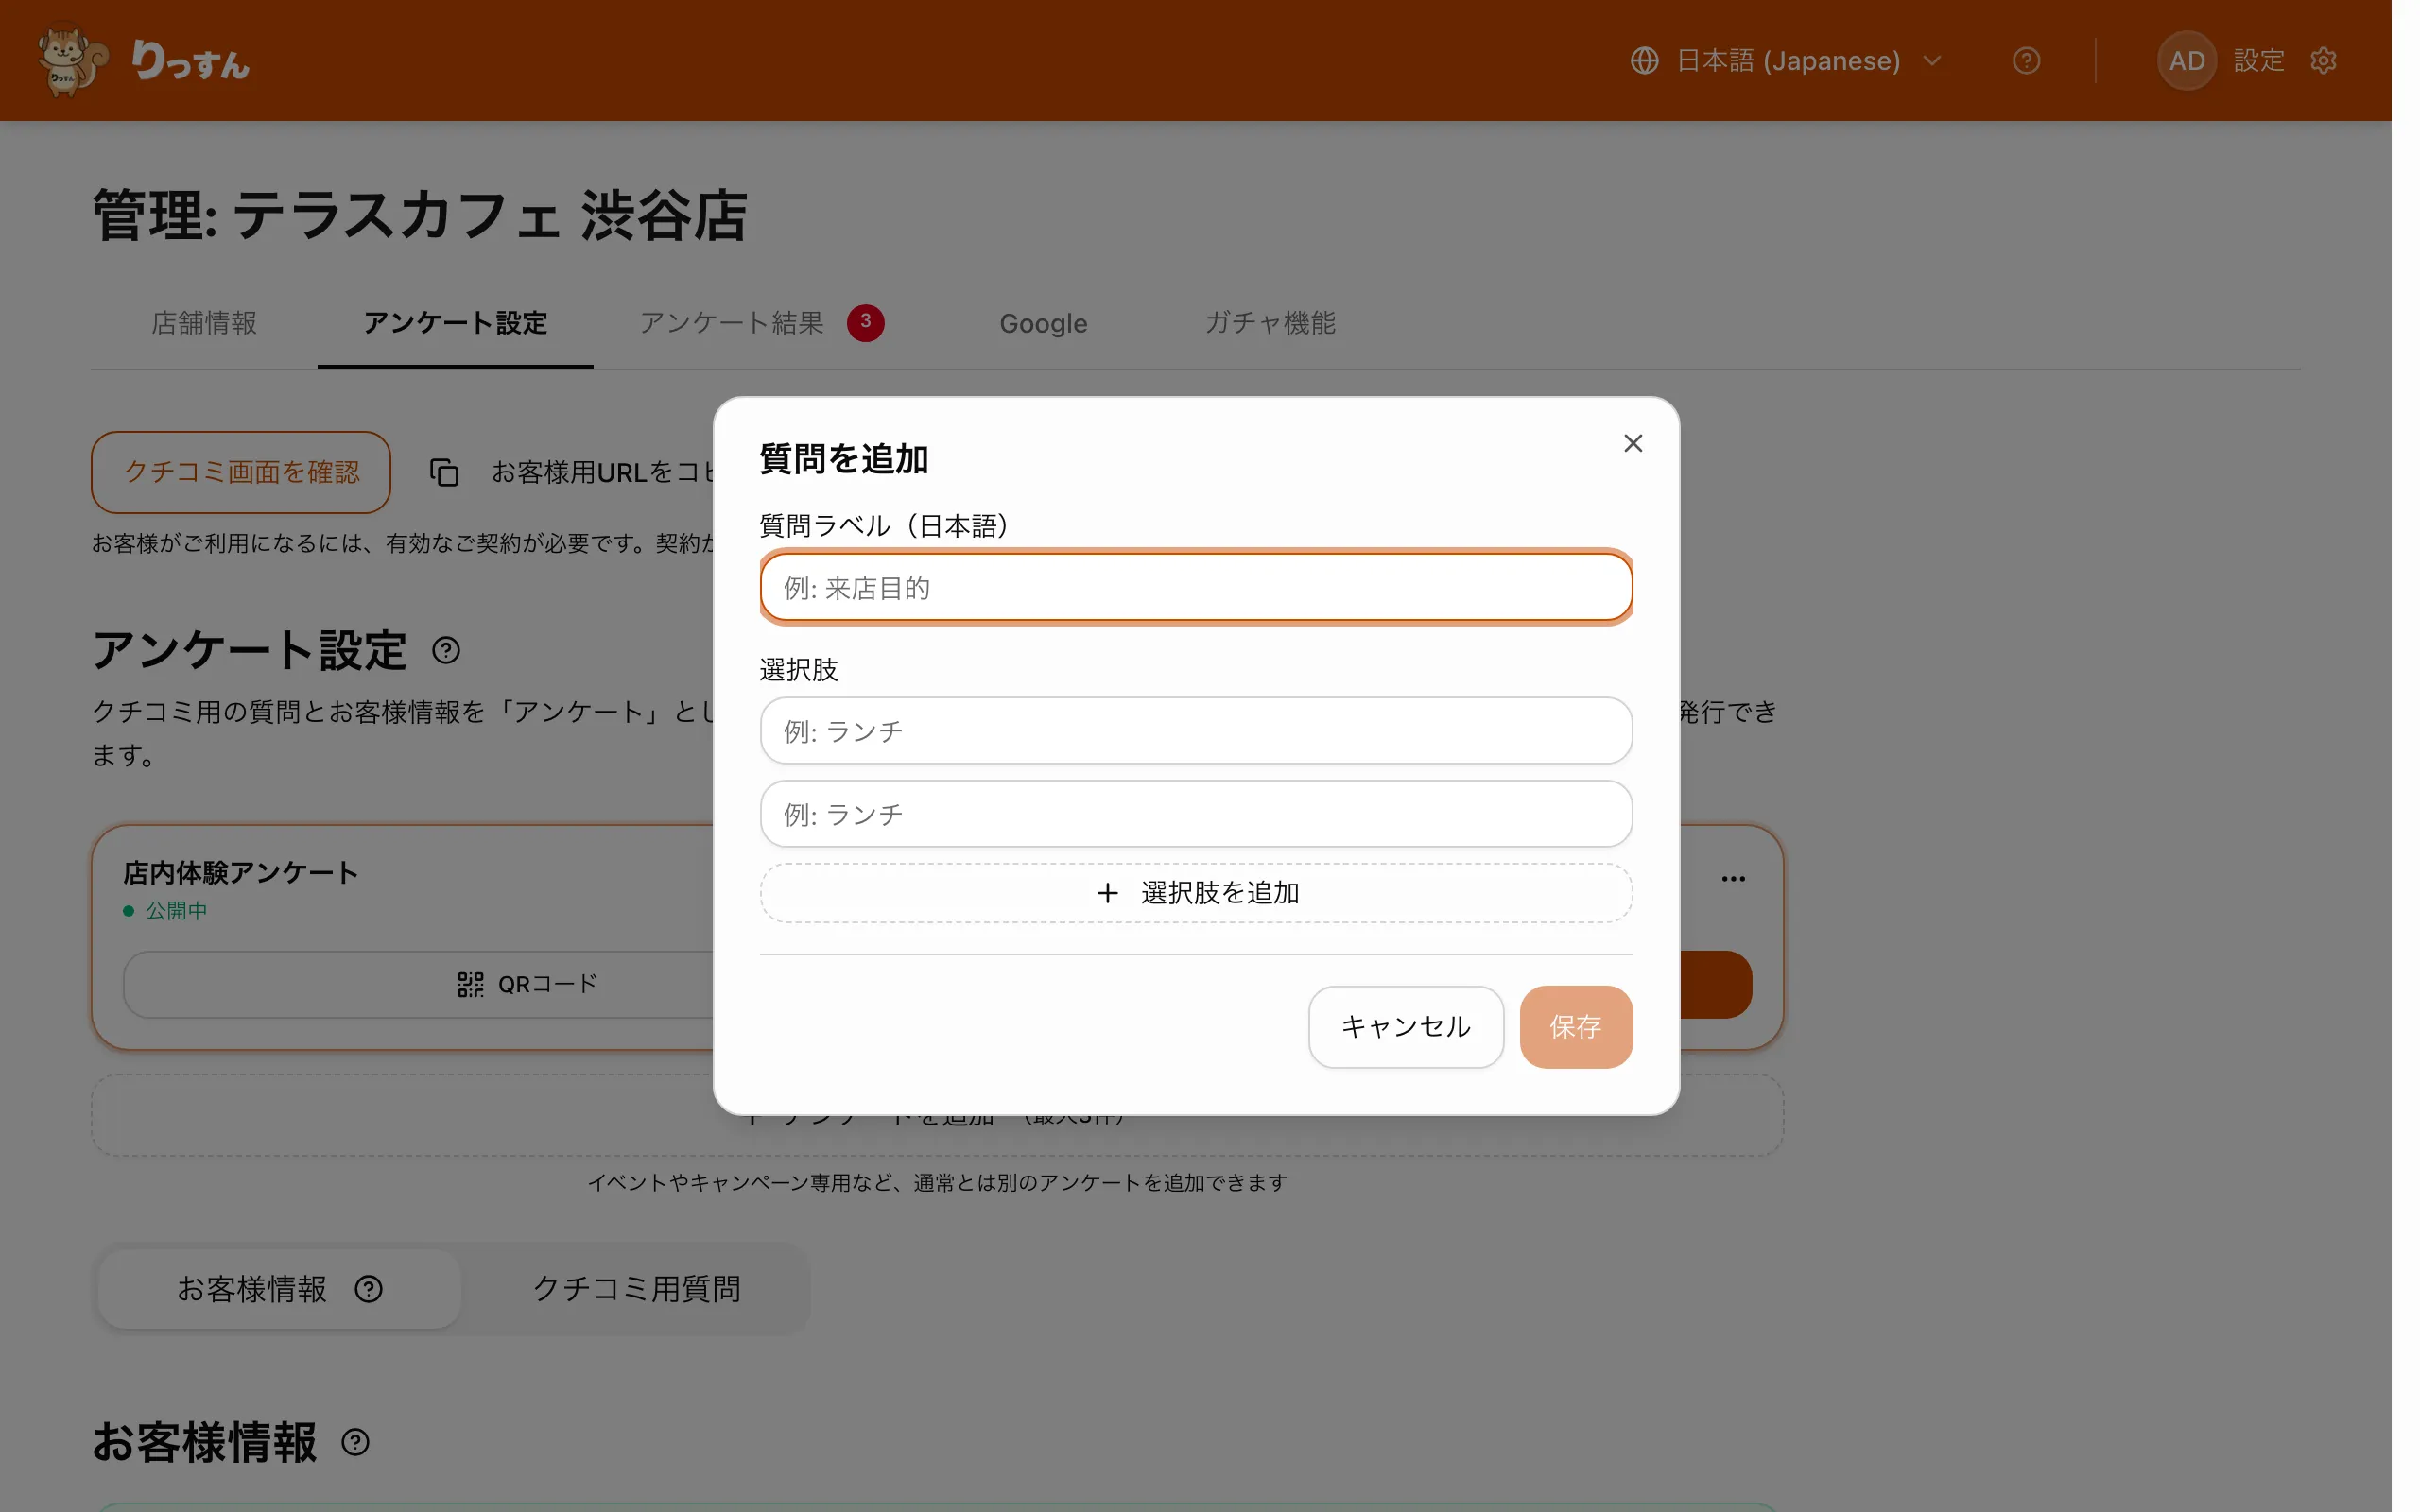This screenshot has height=1512, width=2420.
Task: Select the お客様情報 segment tab
Action: (x=279, y=1289)
